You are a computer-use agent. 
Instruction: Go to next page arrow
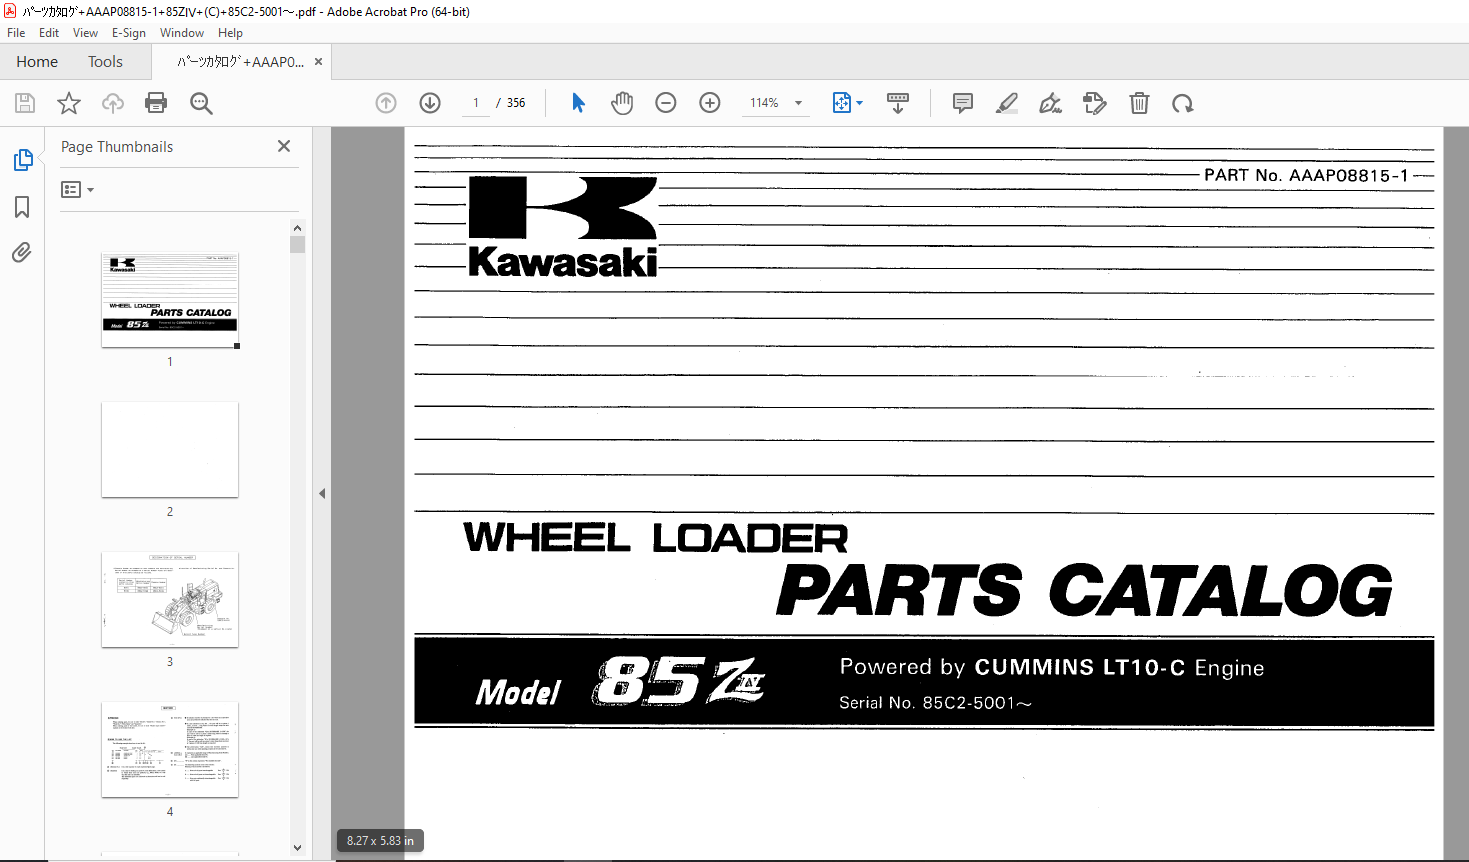(x=430, y=103)
